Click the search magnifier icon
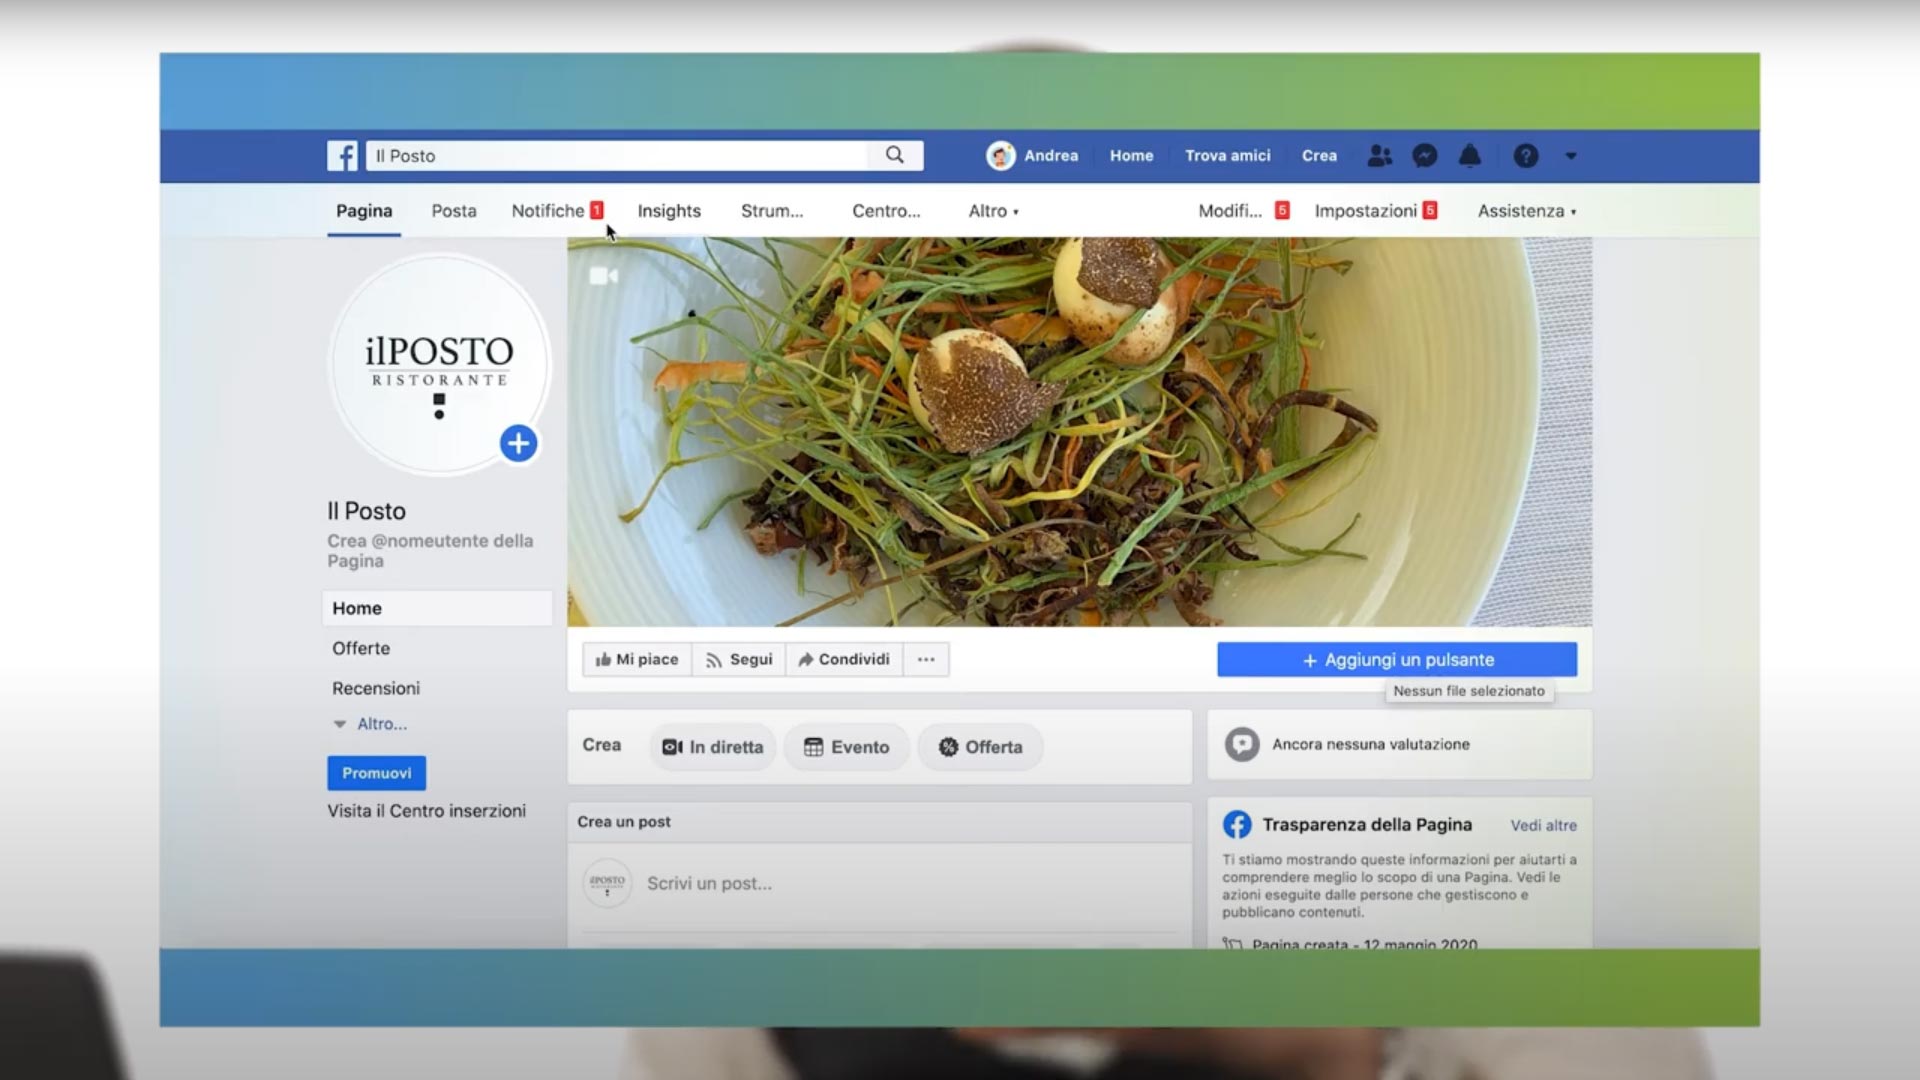Screen dimensions: 1920x1080 [x=894, y=155]
